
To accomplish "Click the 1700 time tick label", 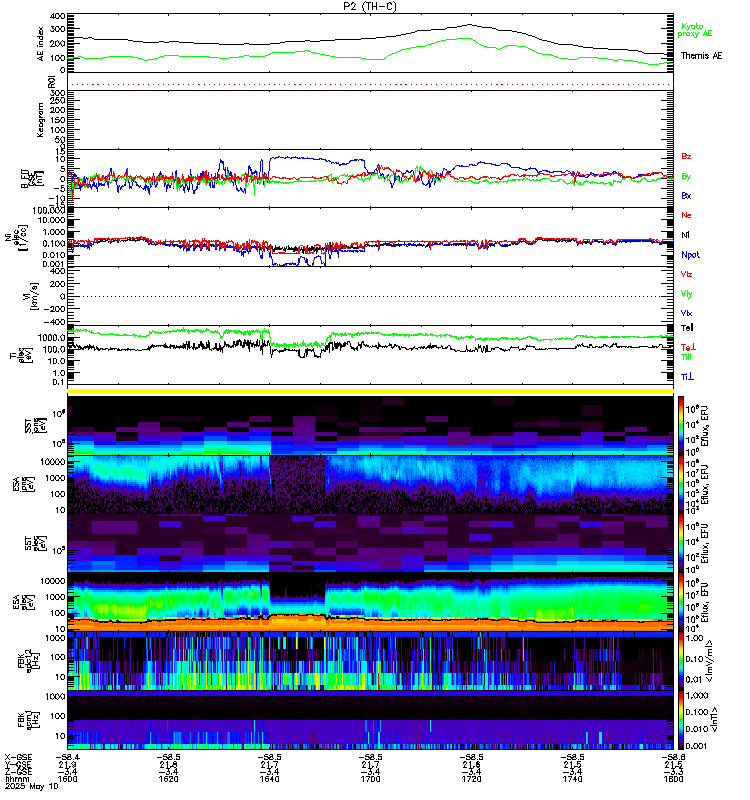I will coord(370,779).
